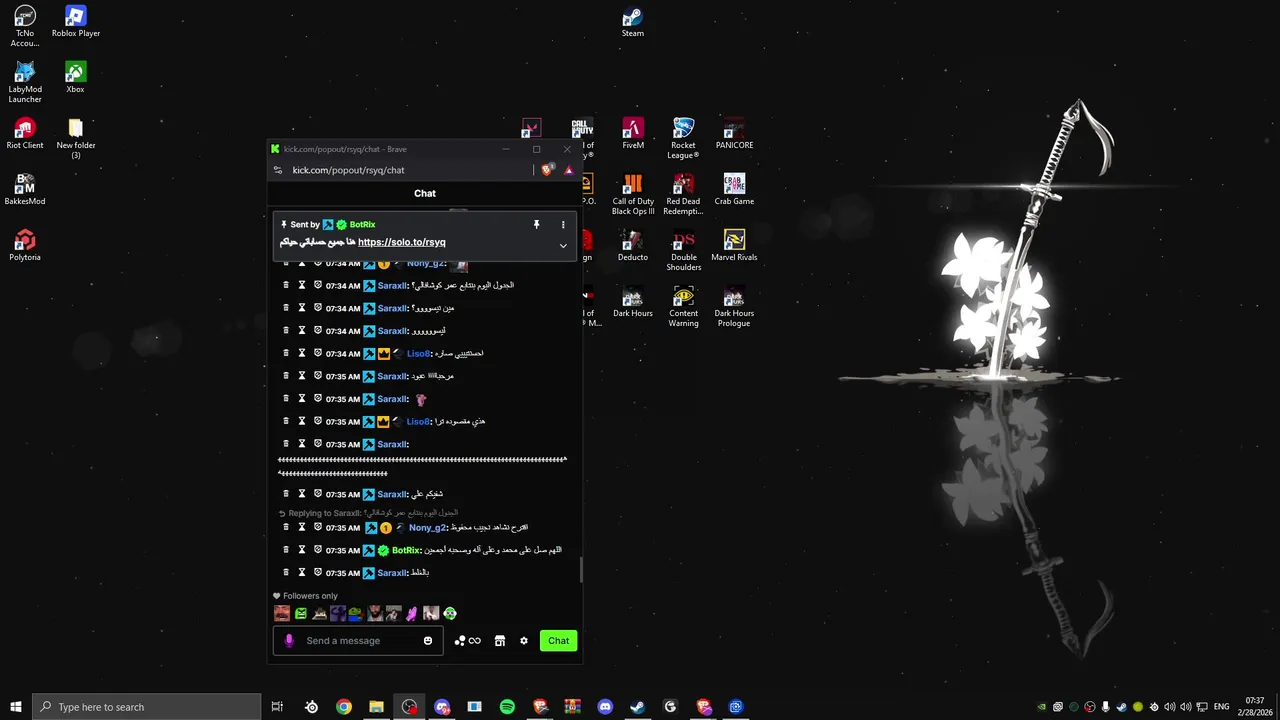
Task: Select the FiveM desktop icon
Action: (633, 134)
